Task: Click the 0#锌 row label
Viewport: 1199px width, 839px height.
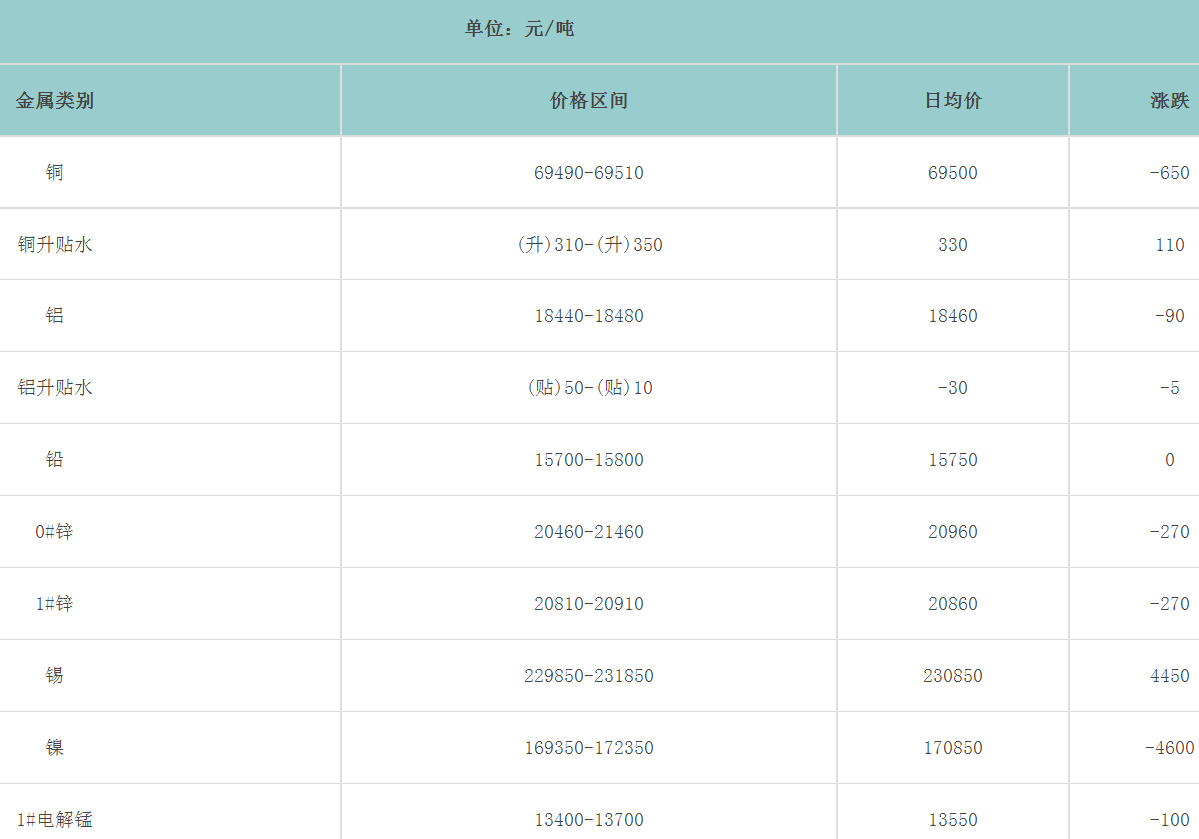Action: click(55, 532)
